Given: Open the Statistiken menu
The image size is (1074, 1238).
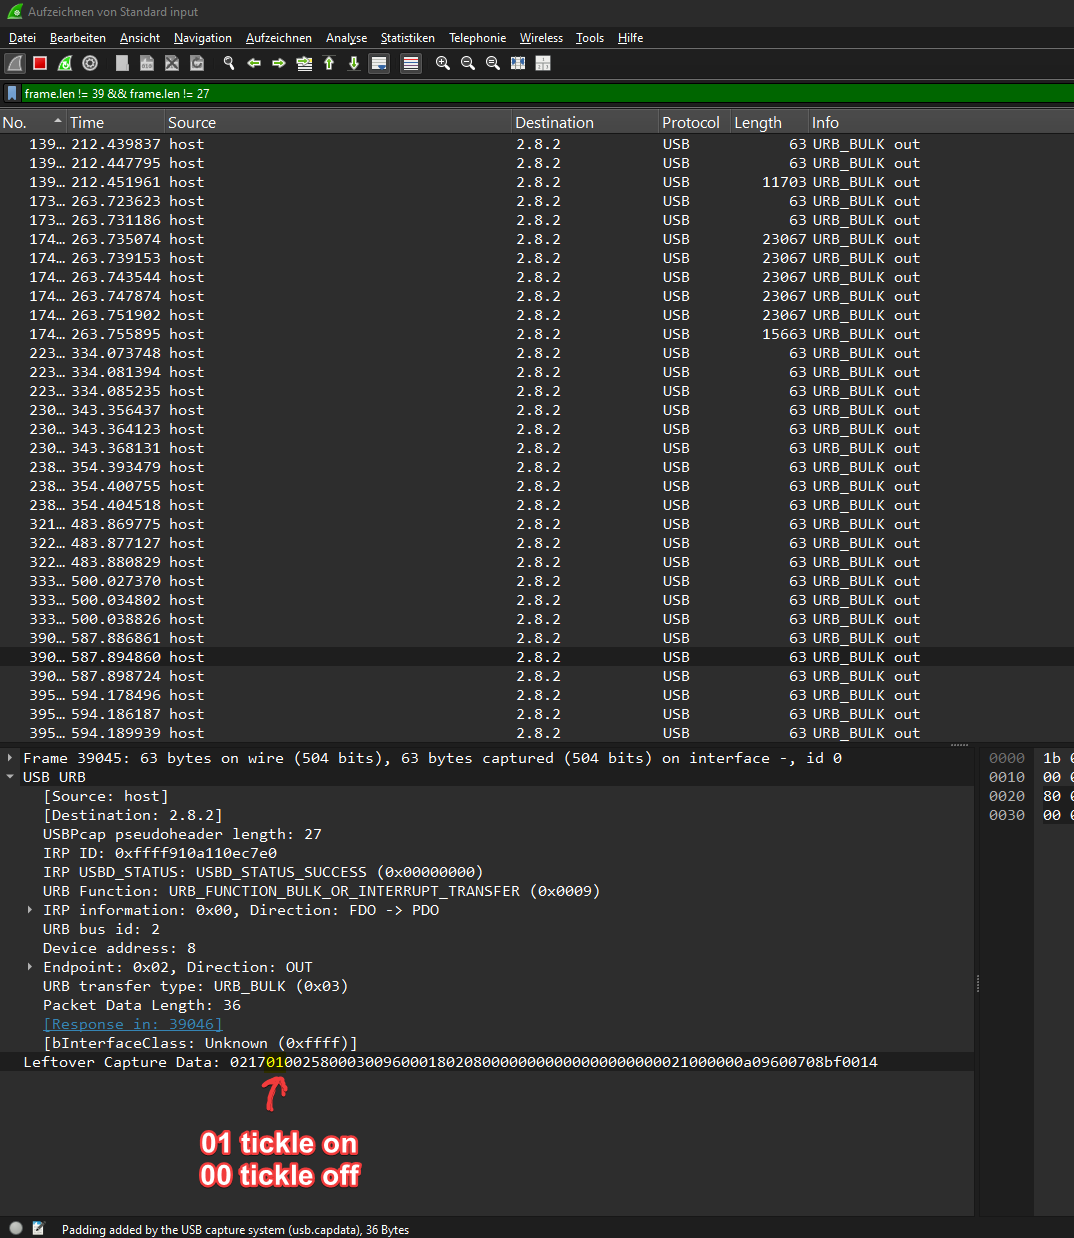Looking at the screenshot, I should pyautogui.click(x=407, y=38).
